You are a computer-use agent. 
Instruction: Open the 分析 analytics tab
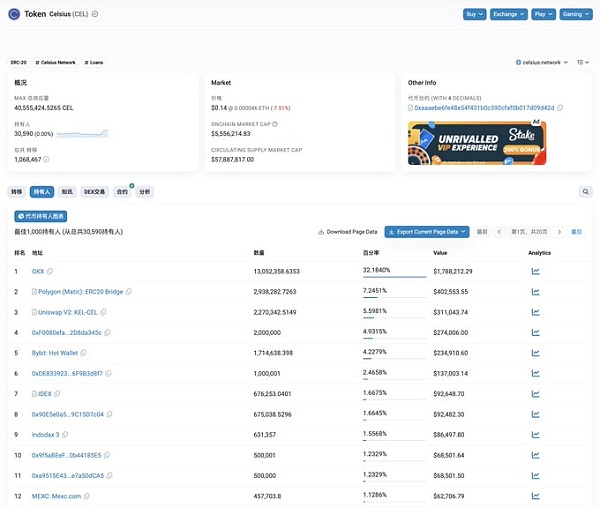[146, 191]
